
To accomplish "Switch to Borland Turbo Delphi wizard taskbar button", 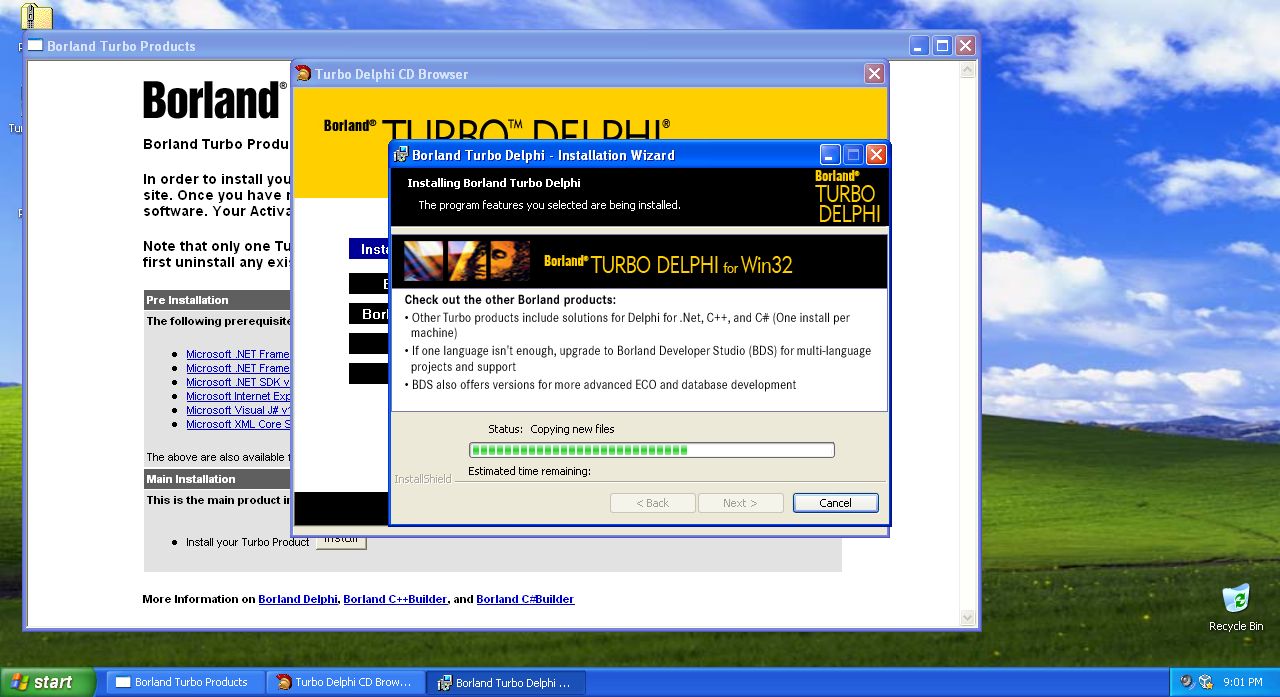I will point(506,682).
